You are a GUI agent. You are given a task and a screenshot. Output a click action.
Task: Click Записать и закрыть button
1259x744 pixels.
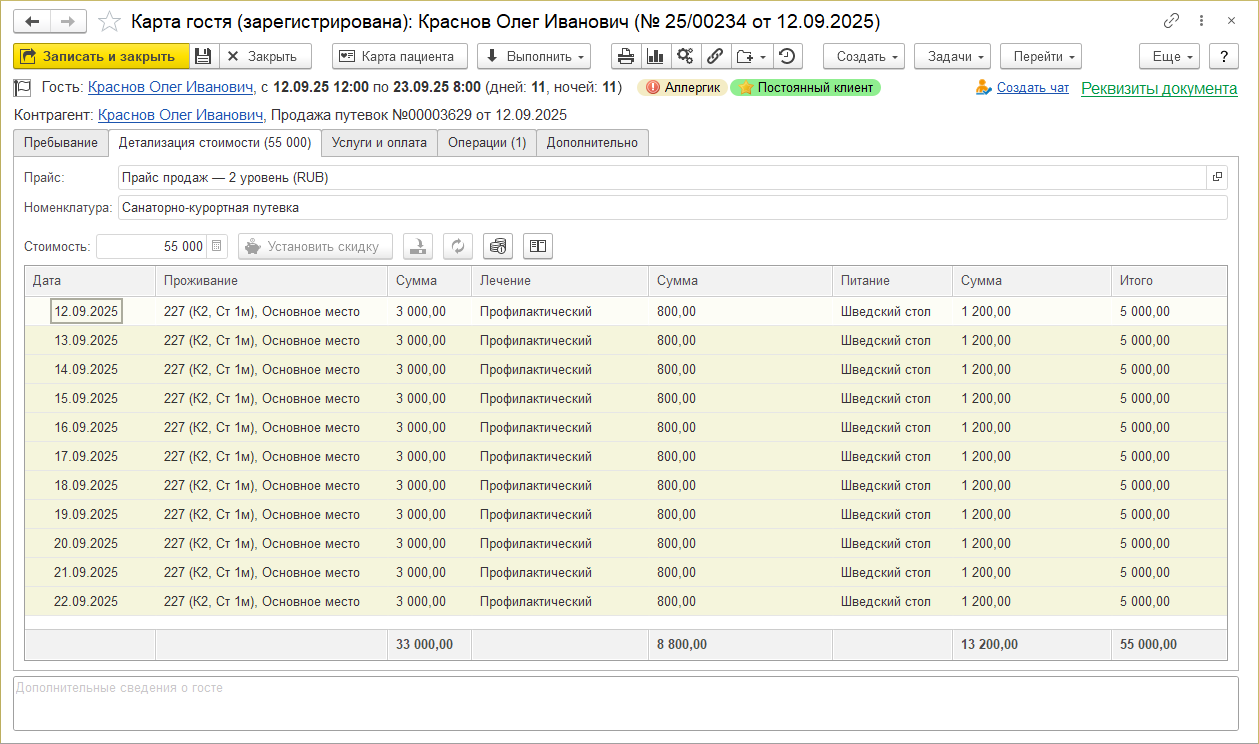pos(101,57)
